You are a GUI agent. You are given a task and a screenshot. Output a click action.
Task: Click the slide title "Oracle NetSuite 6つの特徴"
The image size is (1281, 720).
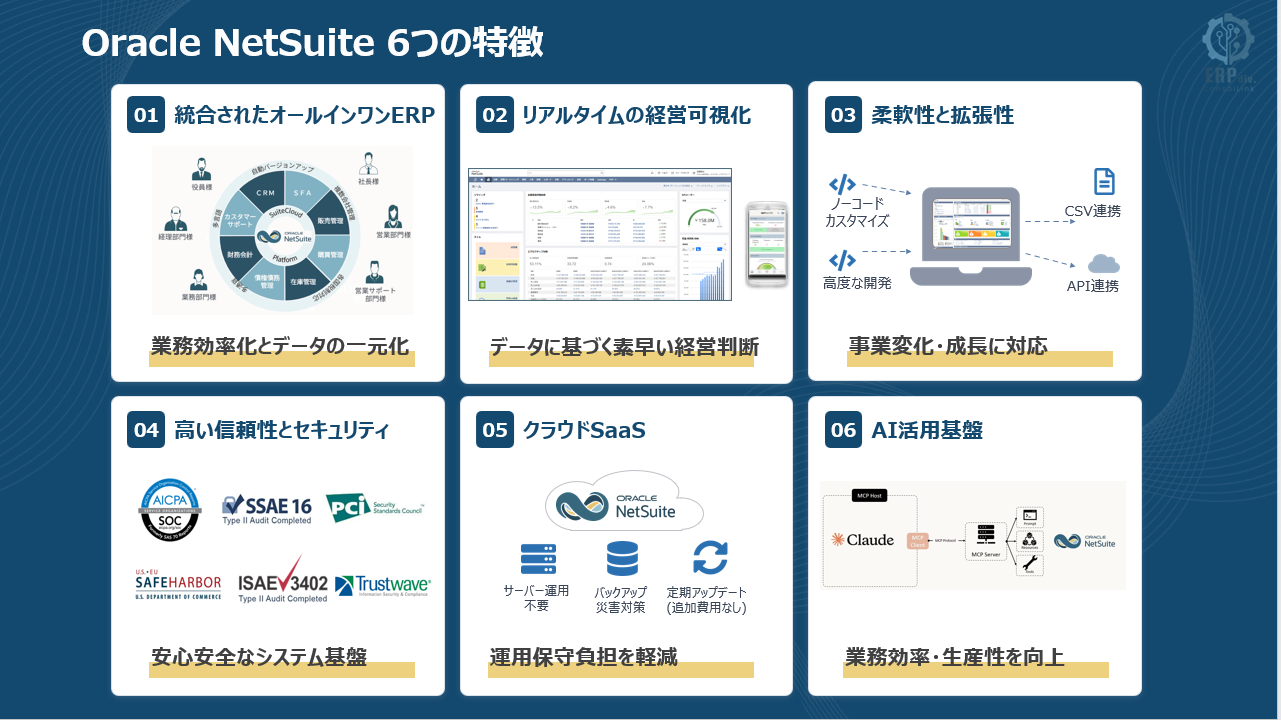(x=312, y=43)
